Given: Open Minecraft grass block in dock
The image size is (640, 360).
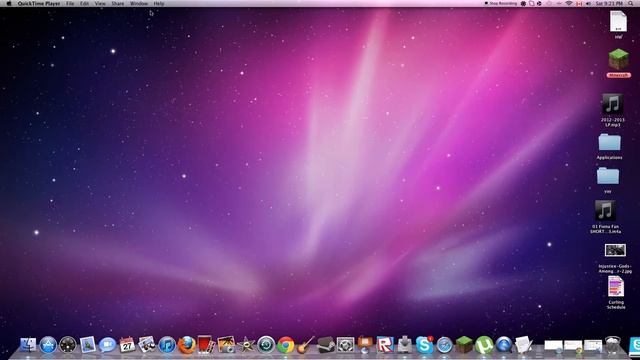Looking at the screenshot, I should tap(464, 345).
